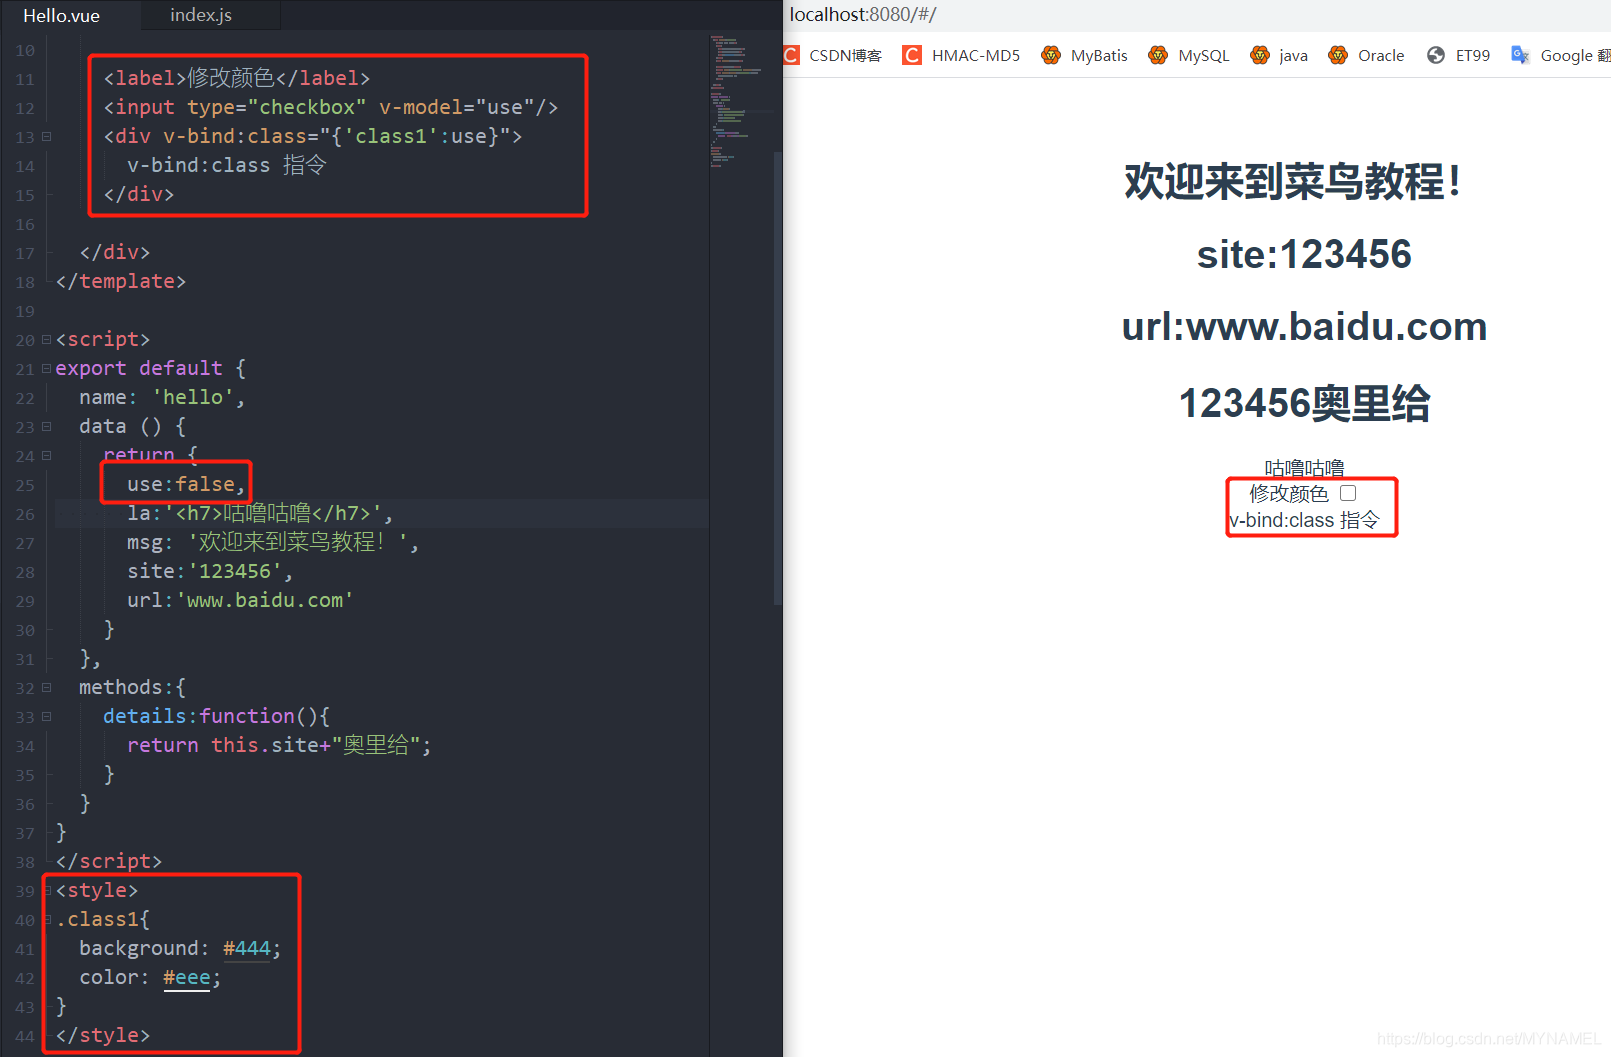The image size is (1611, 1057).
Task: Click line number 26 in the gutter
Action: click(25, 514)
